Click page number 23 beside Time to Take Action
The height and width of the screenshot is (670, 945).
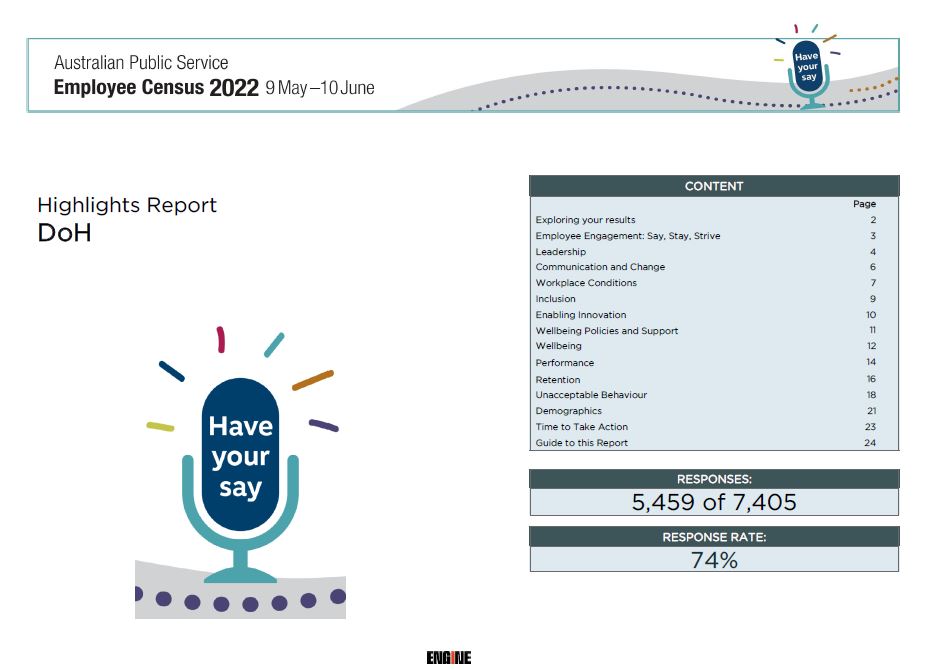870,426
